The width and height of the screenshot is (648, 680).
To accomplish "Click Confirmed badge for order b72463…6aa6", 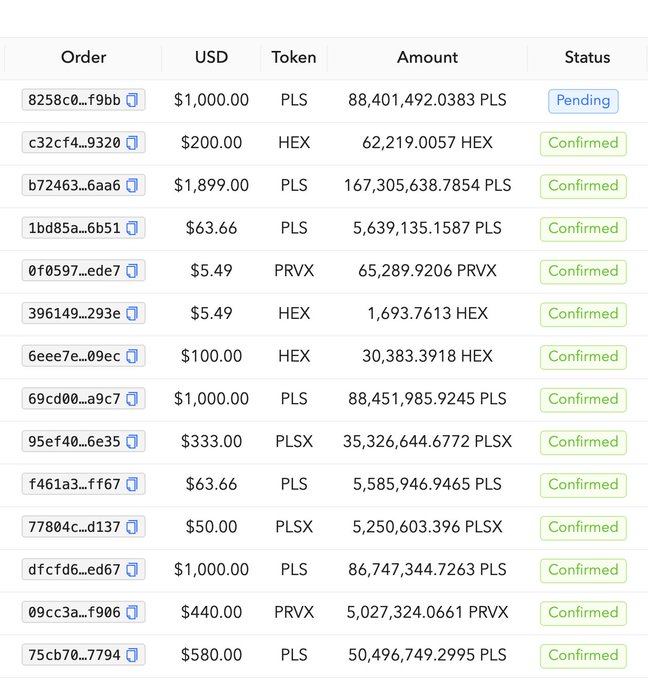I will pos(583,186).
